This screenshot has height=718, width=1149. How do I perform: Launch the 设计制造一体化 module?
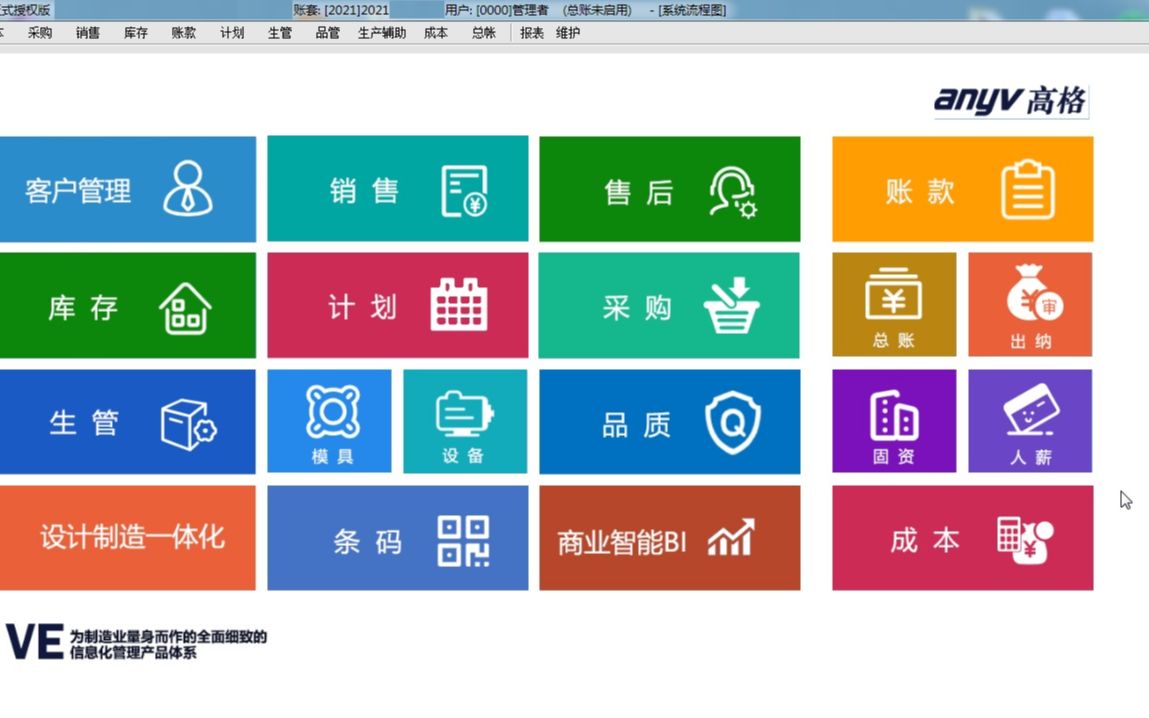[128, 537]
